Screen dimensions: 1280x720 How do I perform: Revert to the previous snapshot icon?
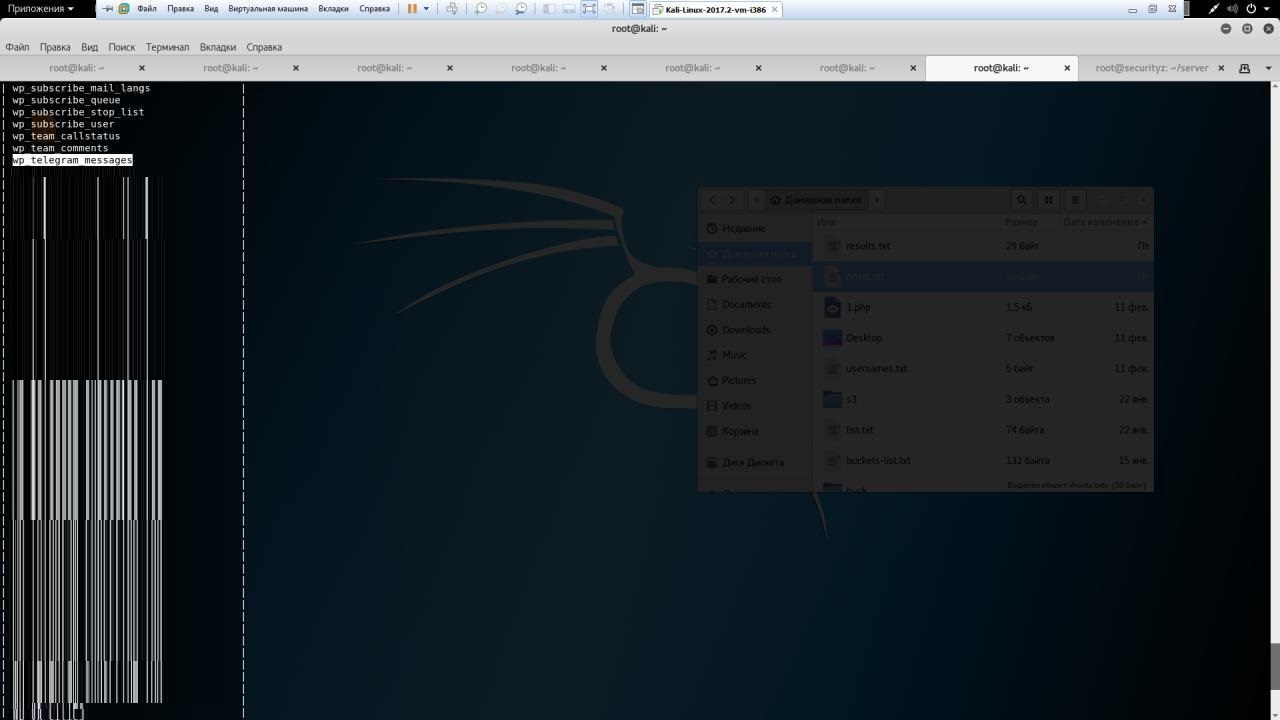(501, 8)
